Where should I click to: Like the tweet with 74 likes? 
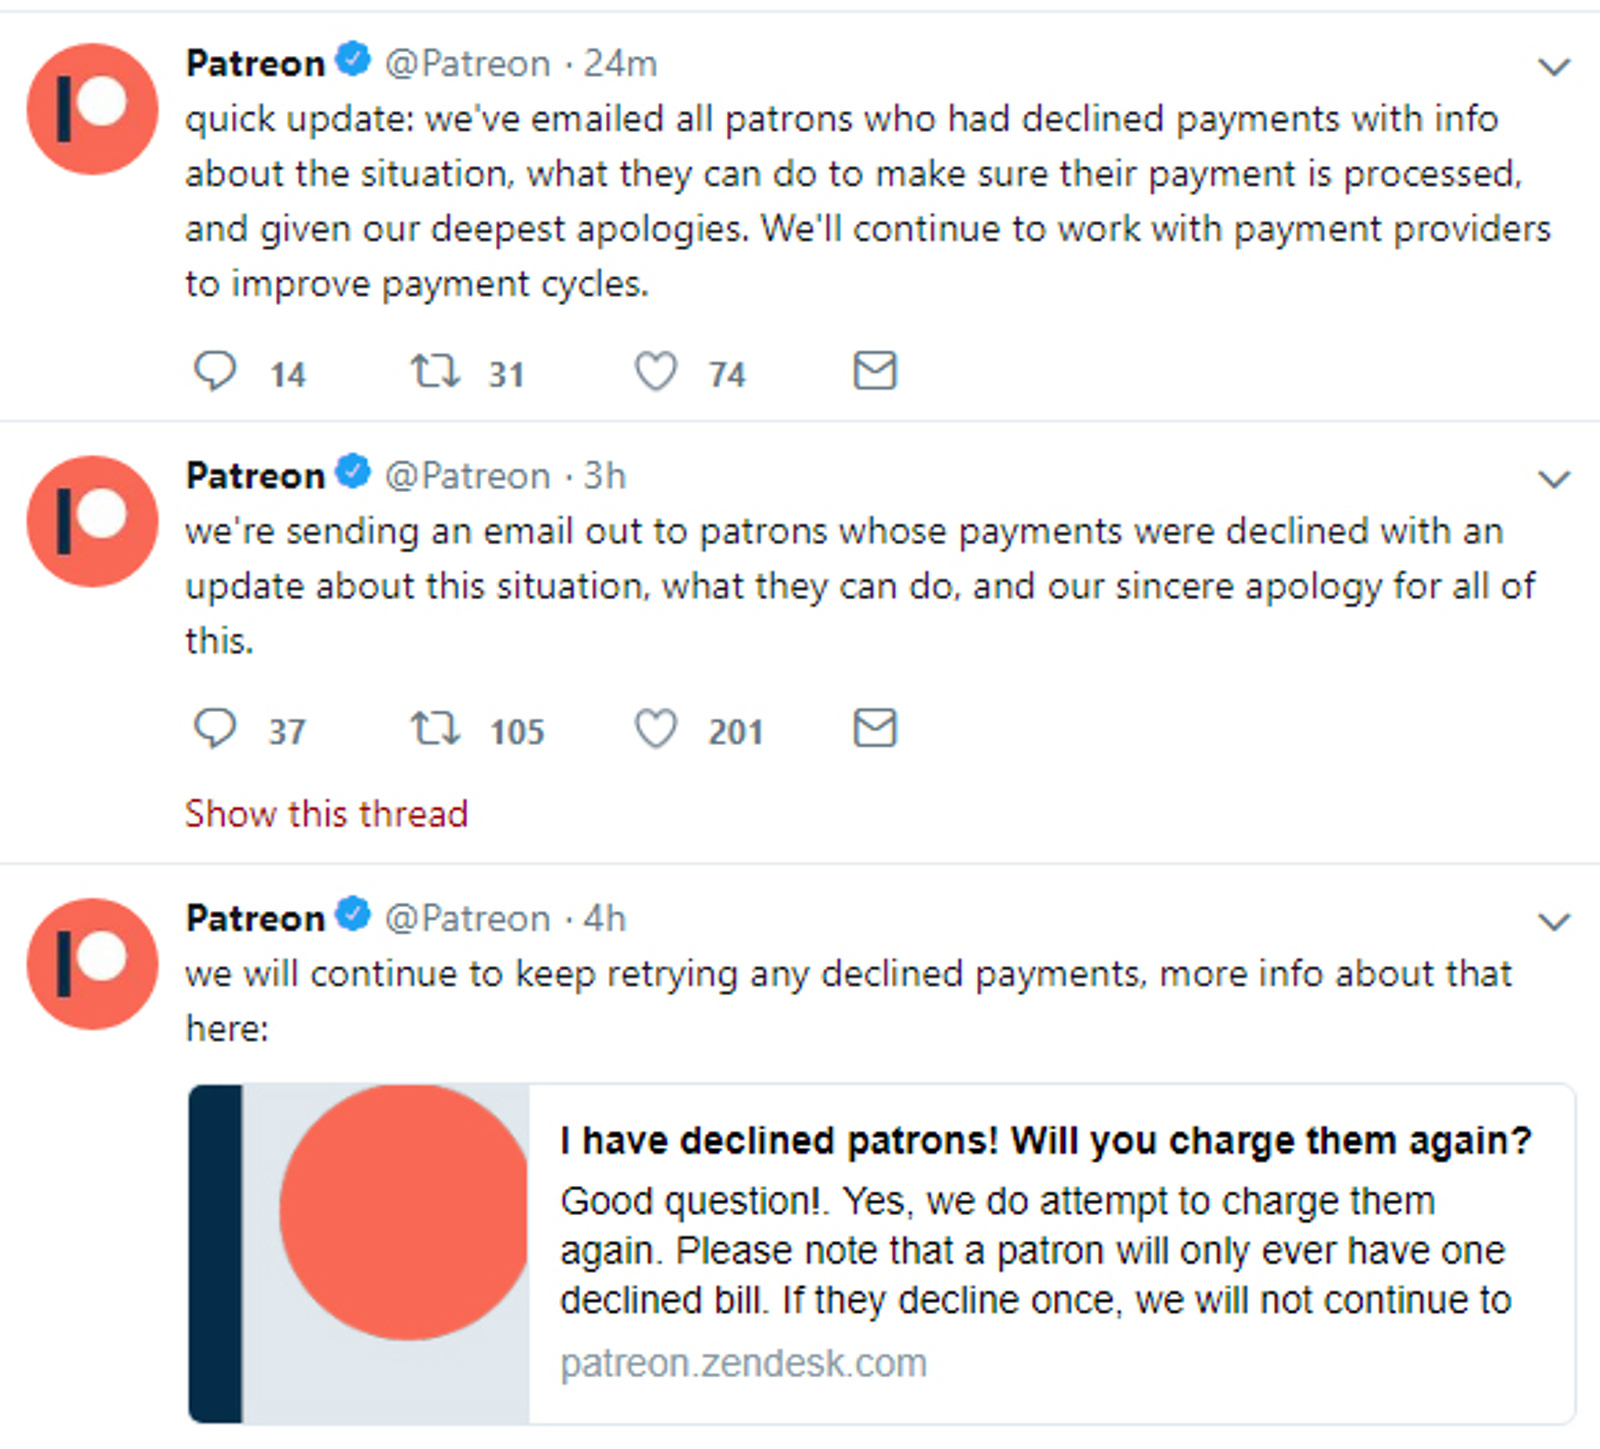[656, 371]
